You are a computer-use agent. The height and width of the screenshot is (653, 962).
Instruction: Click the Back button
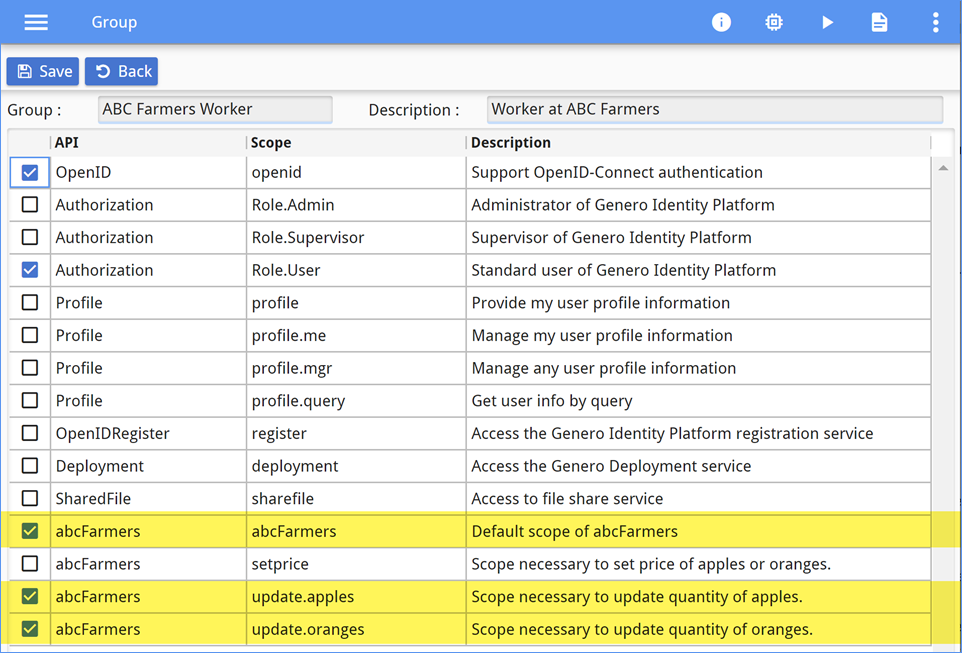click(121, 71)
